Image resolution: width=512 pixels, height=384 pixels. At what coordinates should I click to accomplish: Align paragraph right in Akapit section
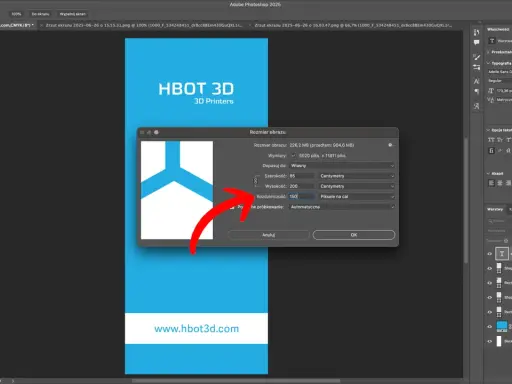click(508, 183)
